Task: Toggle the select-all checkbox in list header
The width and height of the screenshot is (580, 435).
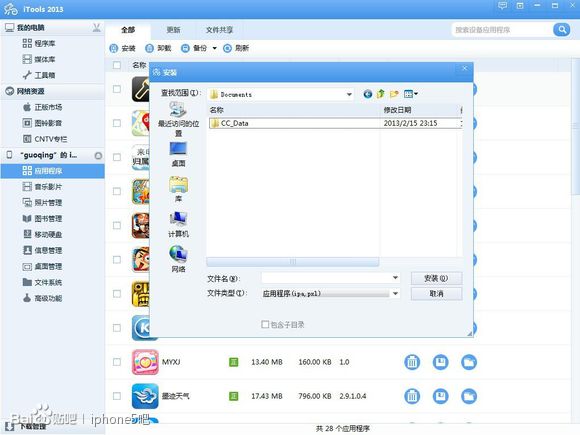Action: click(x=117, y=65)
